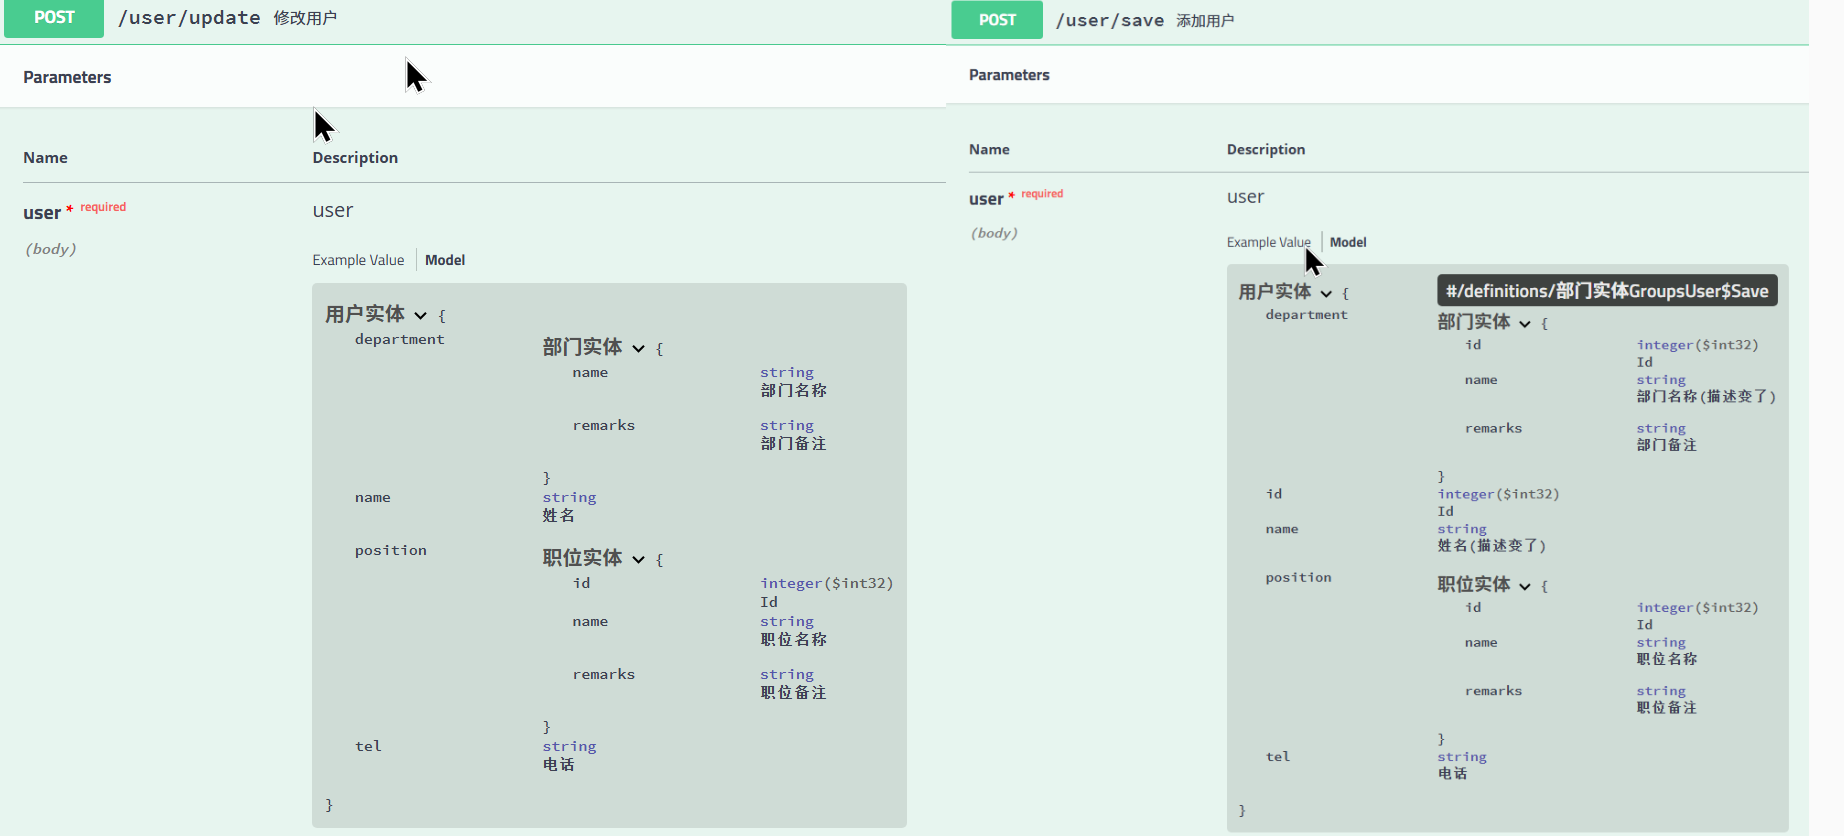Click the 电话 description in /user/update
This screenshot has width=1844, height=836.
pyautogui.click(x=558, y=764)
